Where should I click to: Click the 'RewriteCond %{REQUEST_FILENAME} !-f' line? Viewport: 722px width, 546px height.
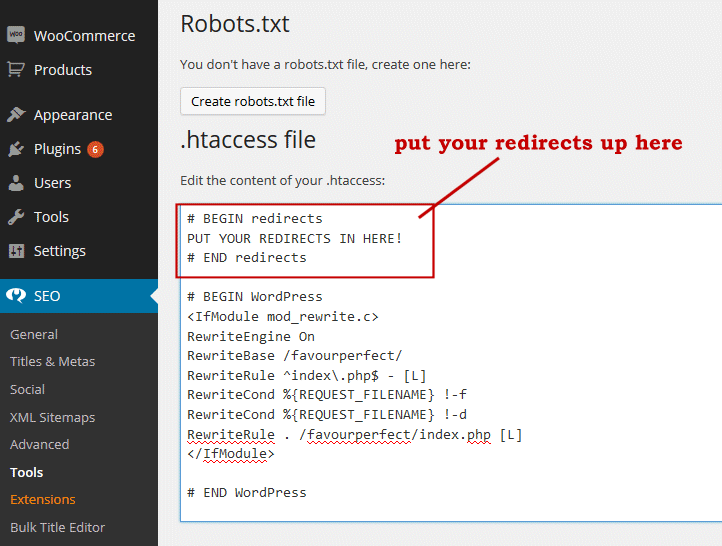tap(327, 395)
